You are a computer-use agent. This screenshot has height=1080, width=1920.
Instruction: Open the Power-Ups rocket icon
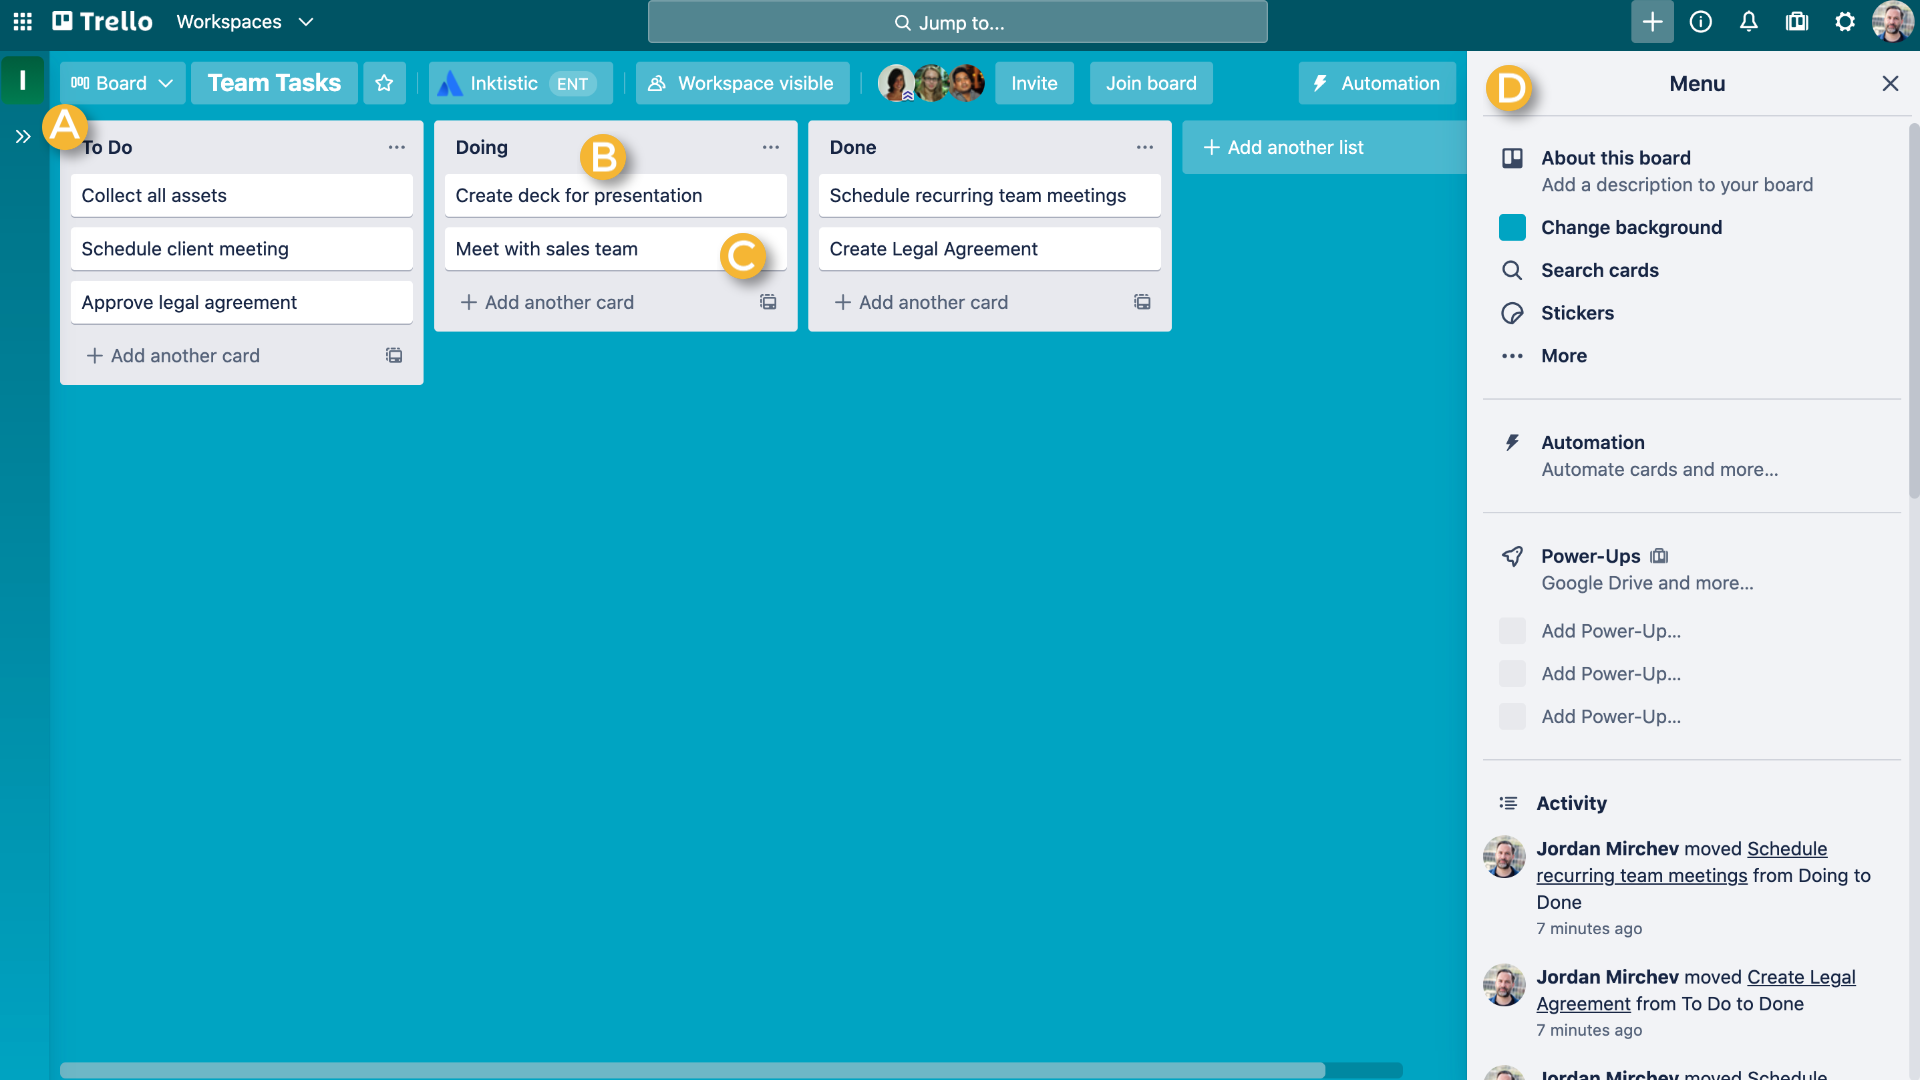[1514, 555]
